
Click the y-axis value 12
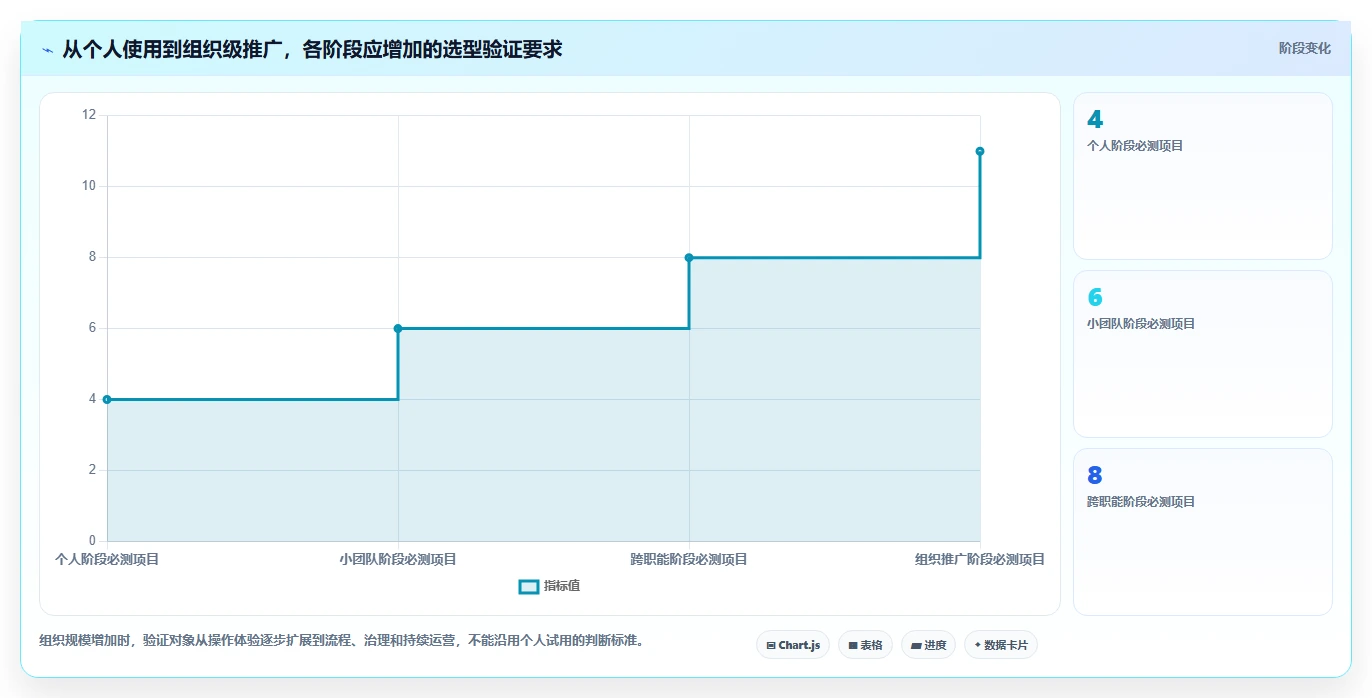[89, 115]
